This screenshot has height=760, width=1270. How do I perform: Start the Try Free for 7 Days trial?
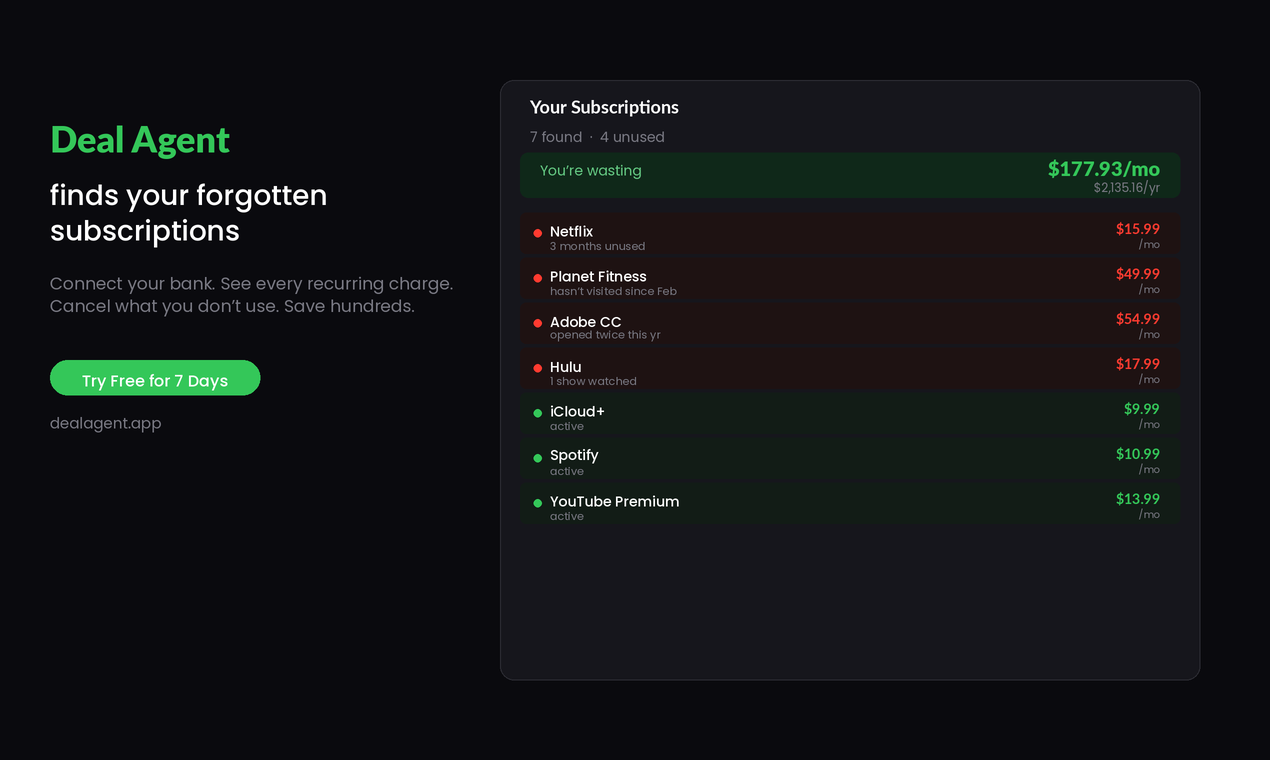point(155,378)
